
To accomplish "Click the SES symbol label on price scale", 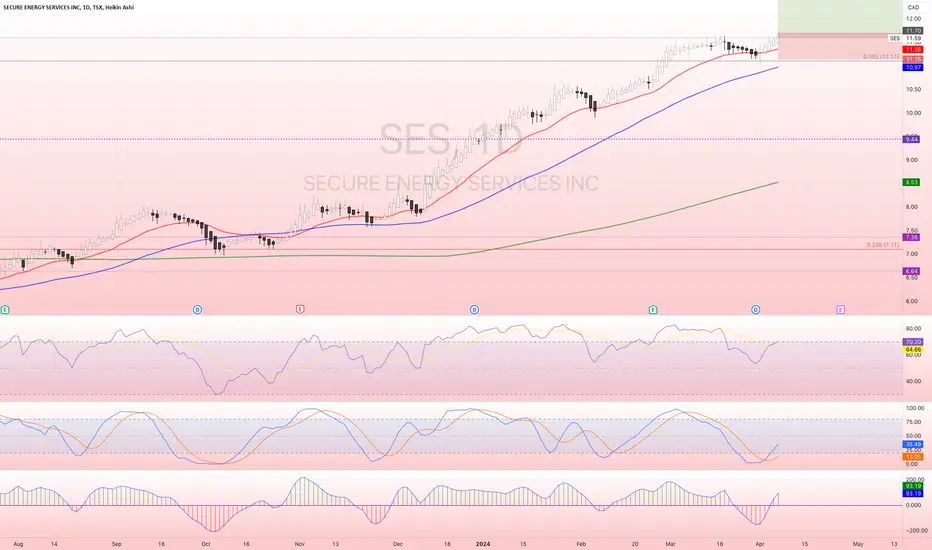I will pos(895,38).
